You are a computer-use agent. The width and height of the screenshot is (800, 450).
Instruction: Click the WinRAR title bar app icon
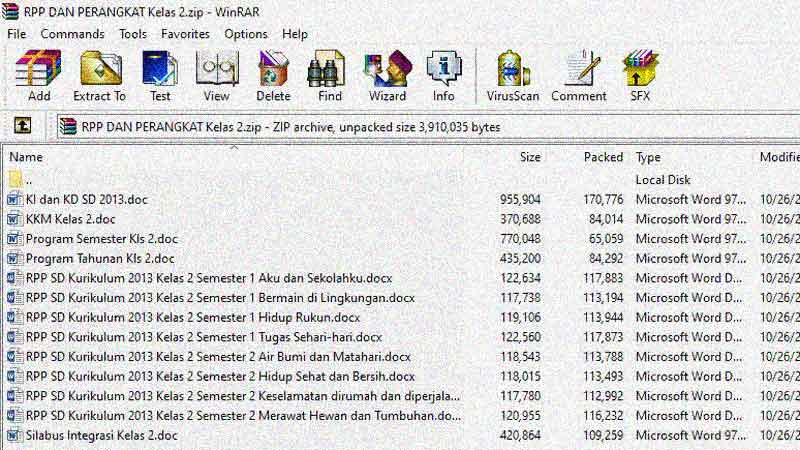10,11
